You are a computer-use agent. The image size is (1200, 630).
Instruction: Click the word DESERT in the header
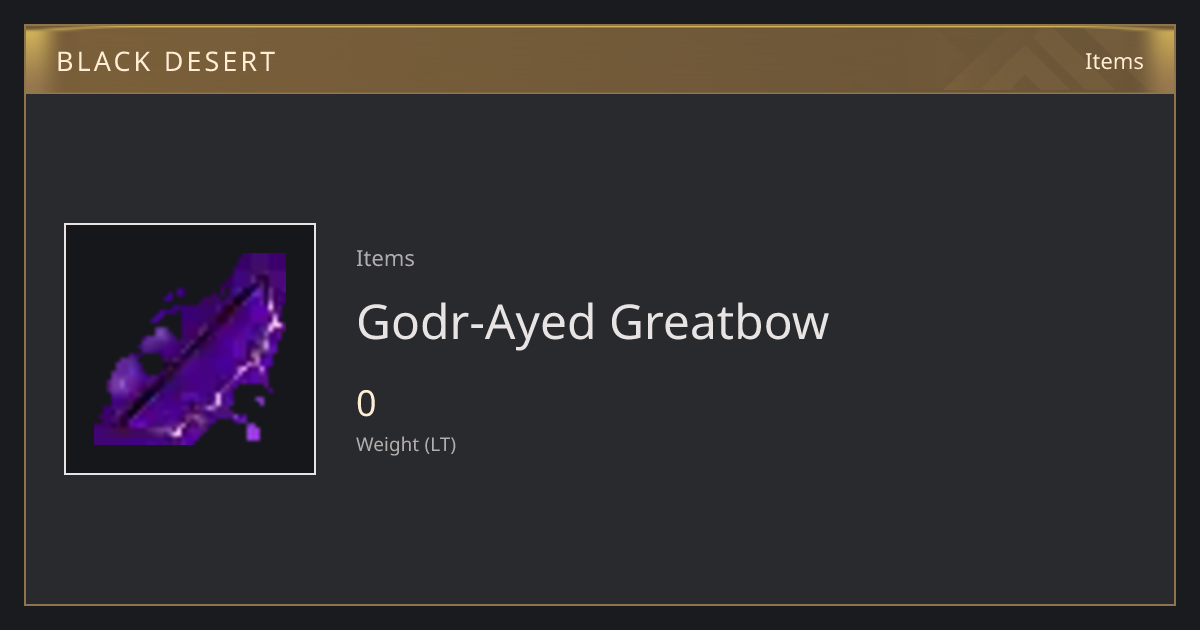pos(220,62)
